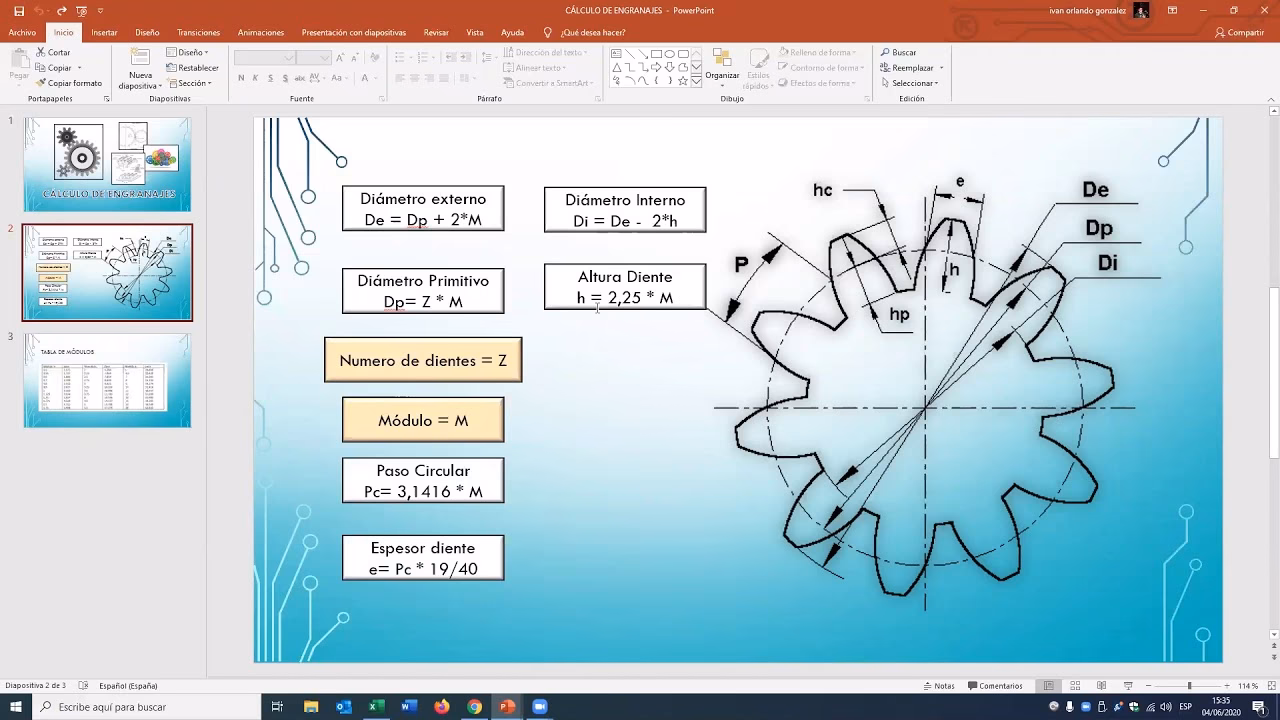
Task: Click Restablecer slide layout
Action: click(x=193, y=68)
